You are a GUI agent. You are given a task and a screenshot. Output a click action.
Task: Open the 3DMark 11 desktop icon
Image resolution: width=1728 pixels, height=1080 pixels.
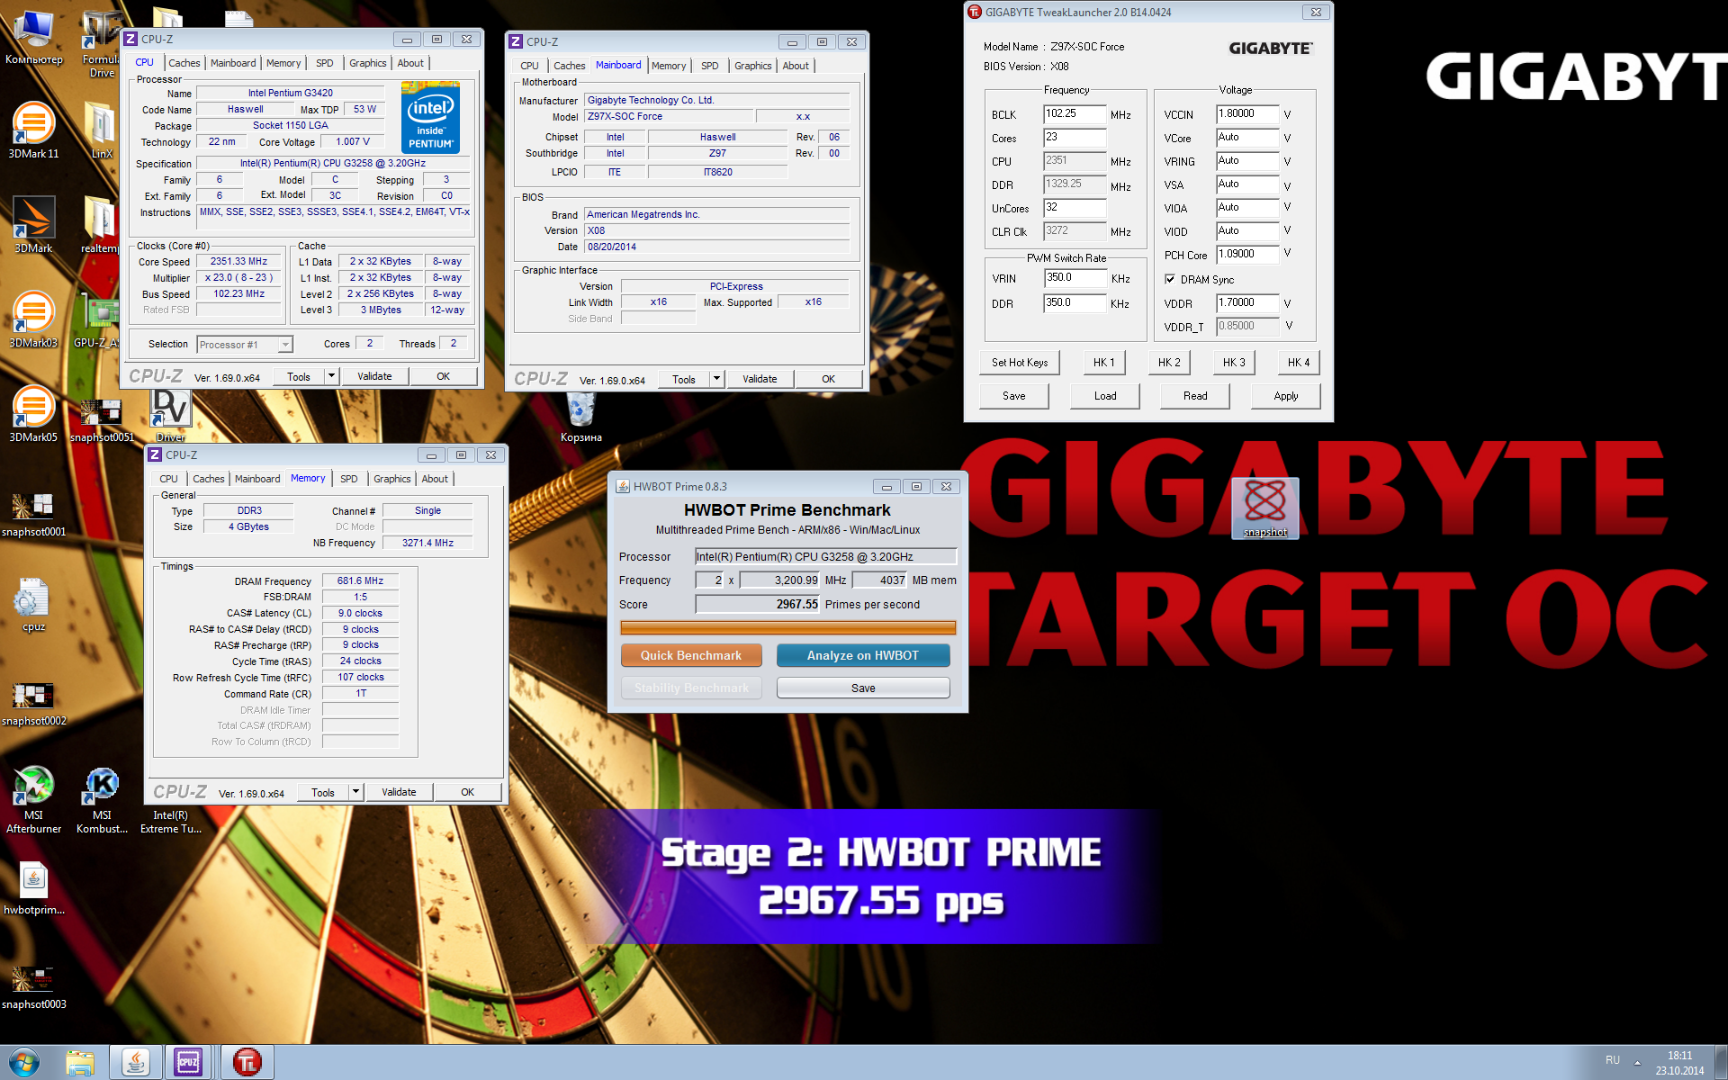(x=34, y=131)
